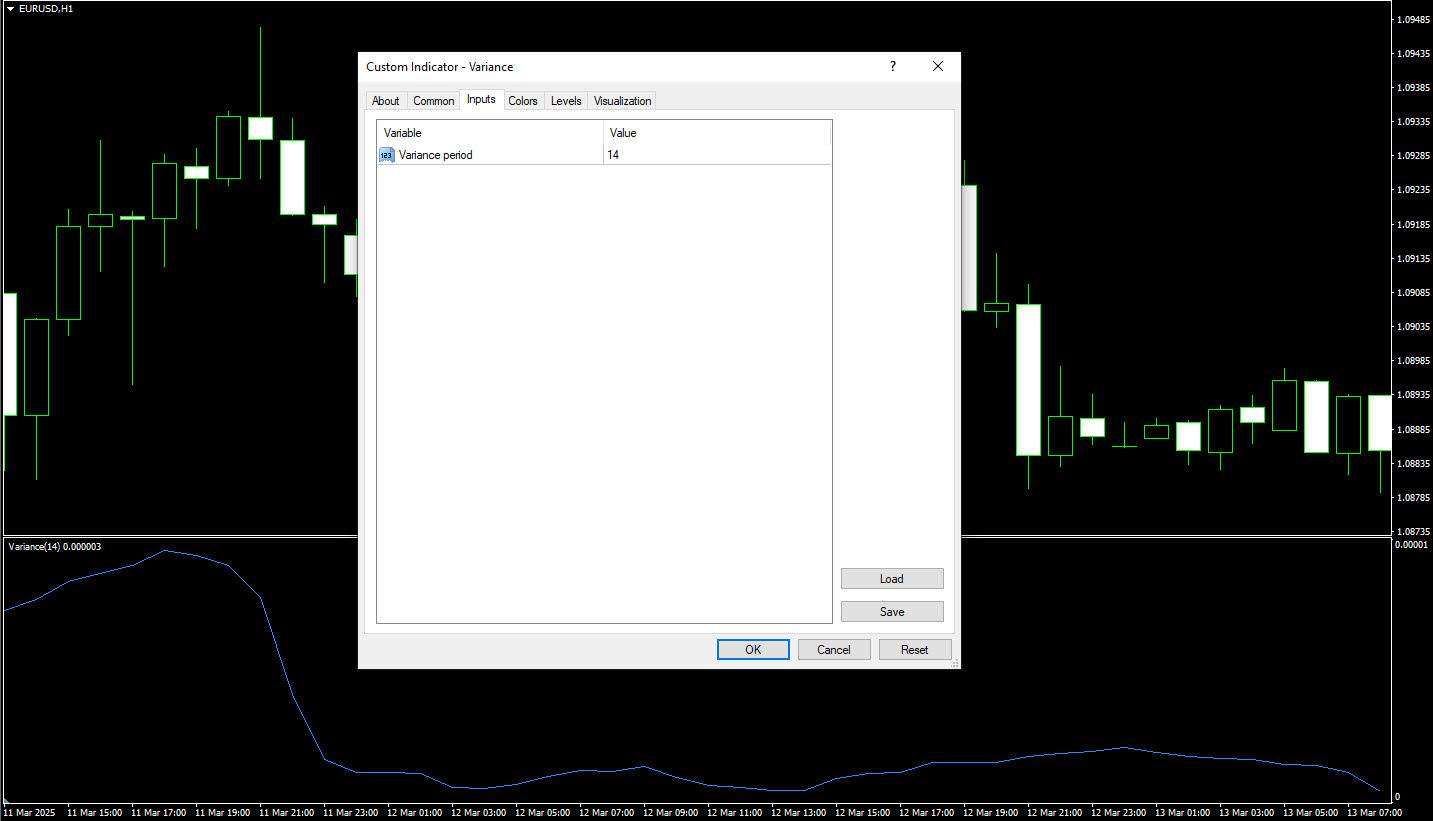Image resolution: width=1433 pixels, height=821 pixels.
Task: Click the Cancel button
Action: click(x=834, y=650)
